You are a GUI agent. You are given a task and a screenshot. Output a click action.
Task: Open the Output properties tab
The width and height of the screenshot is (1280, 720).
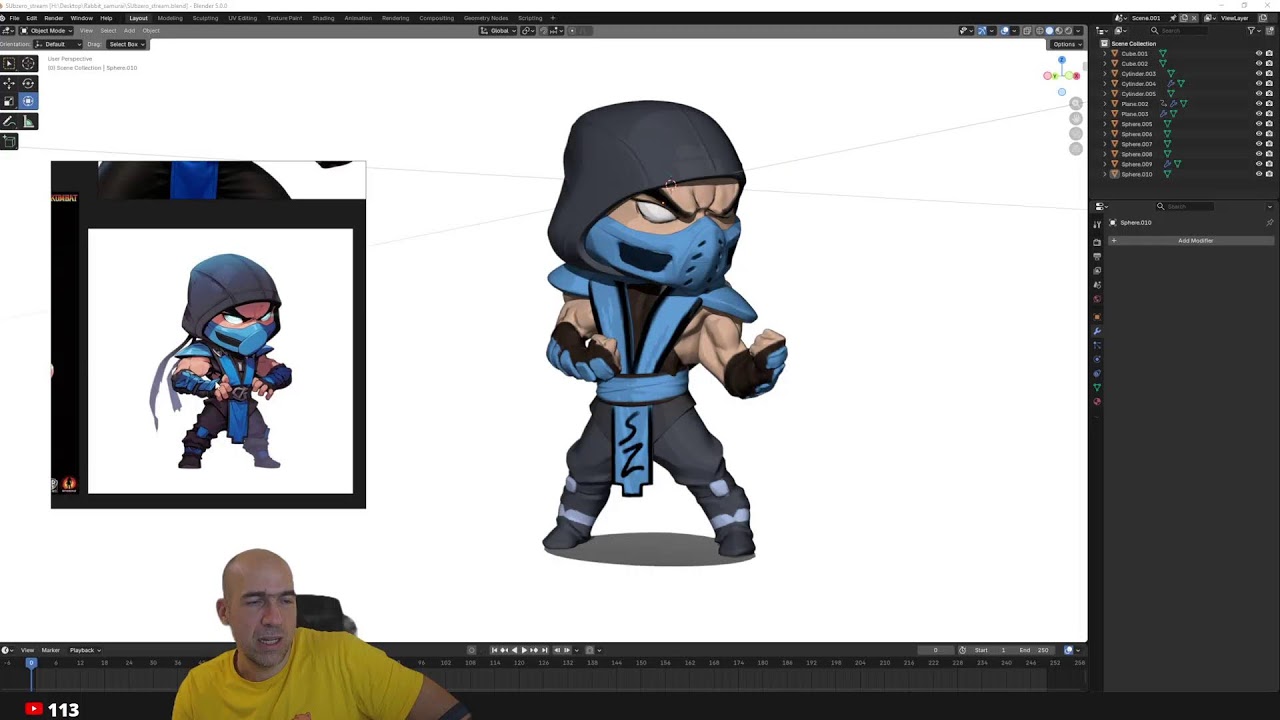point(1097,257)
